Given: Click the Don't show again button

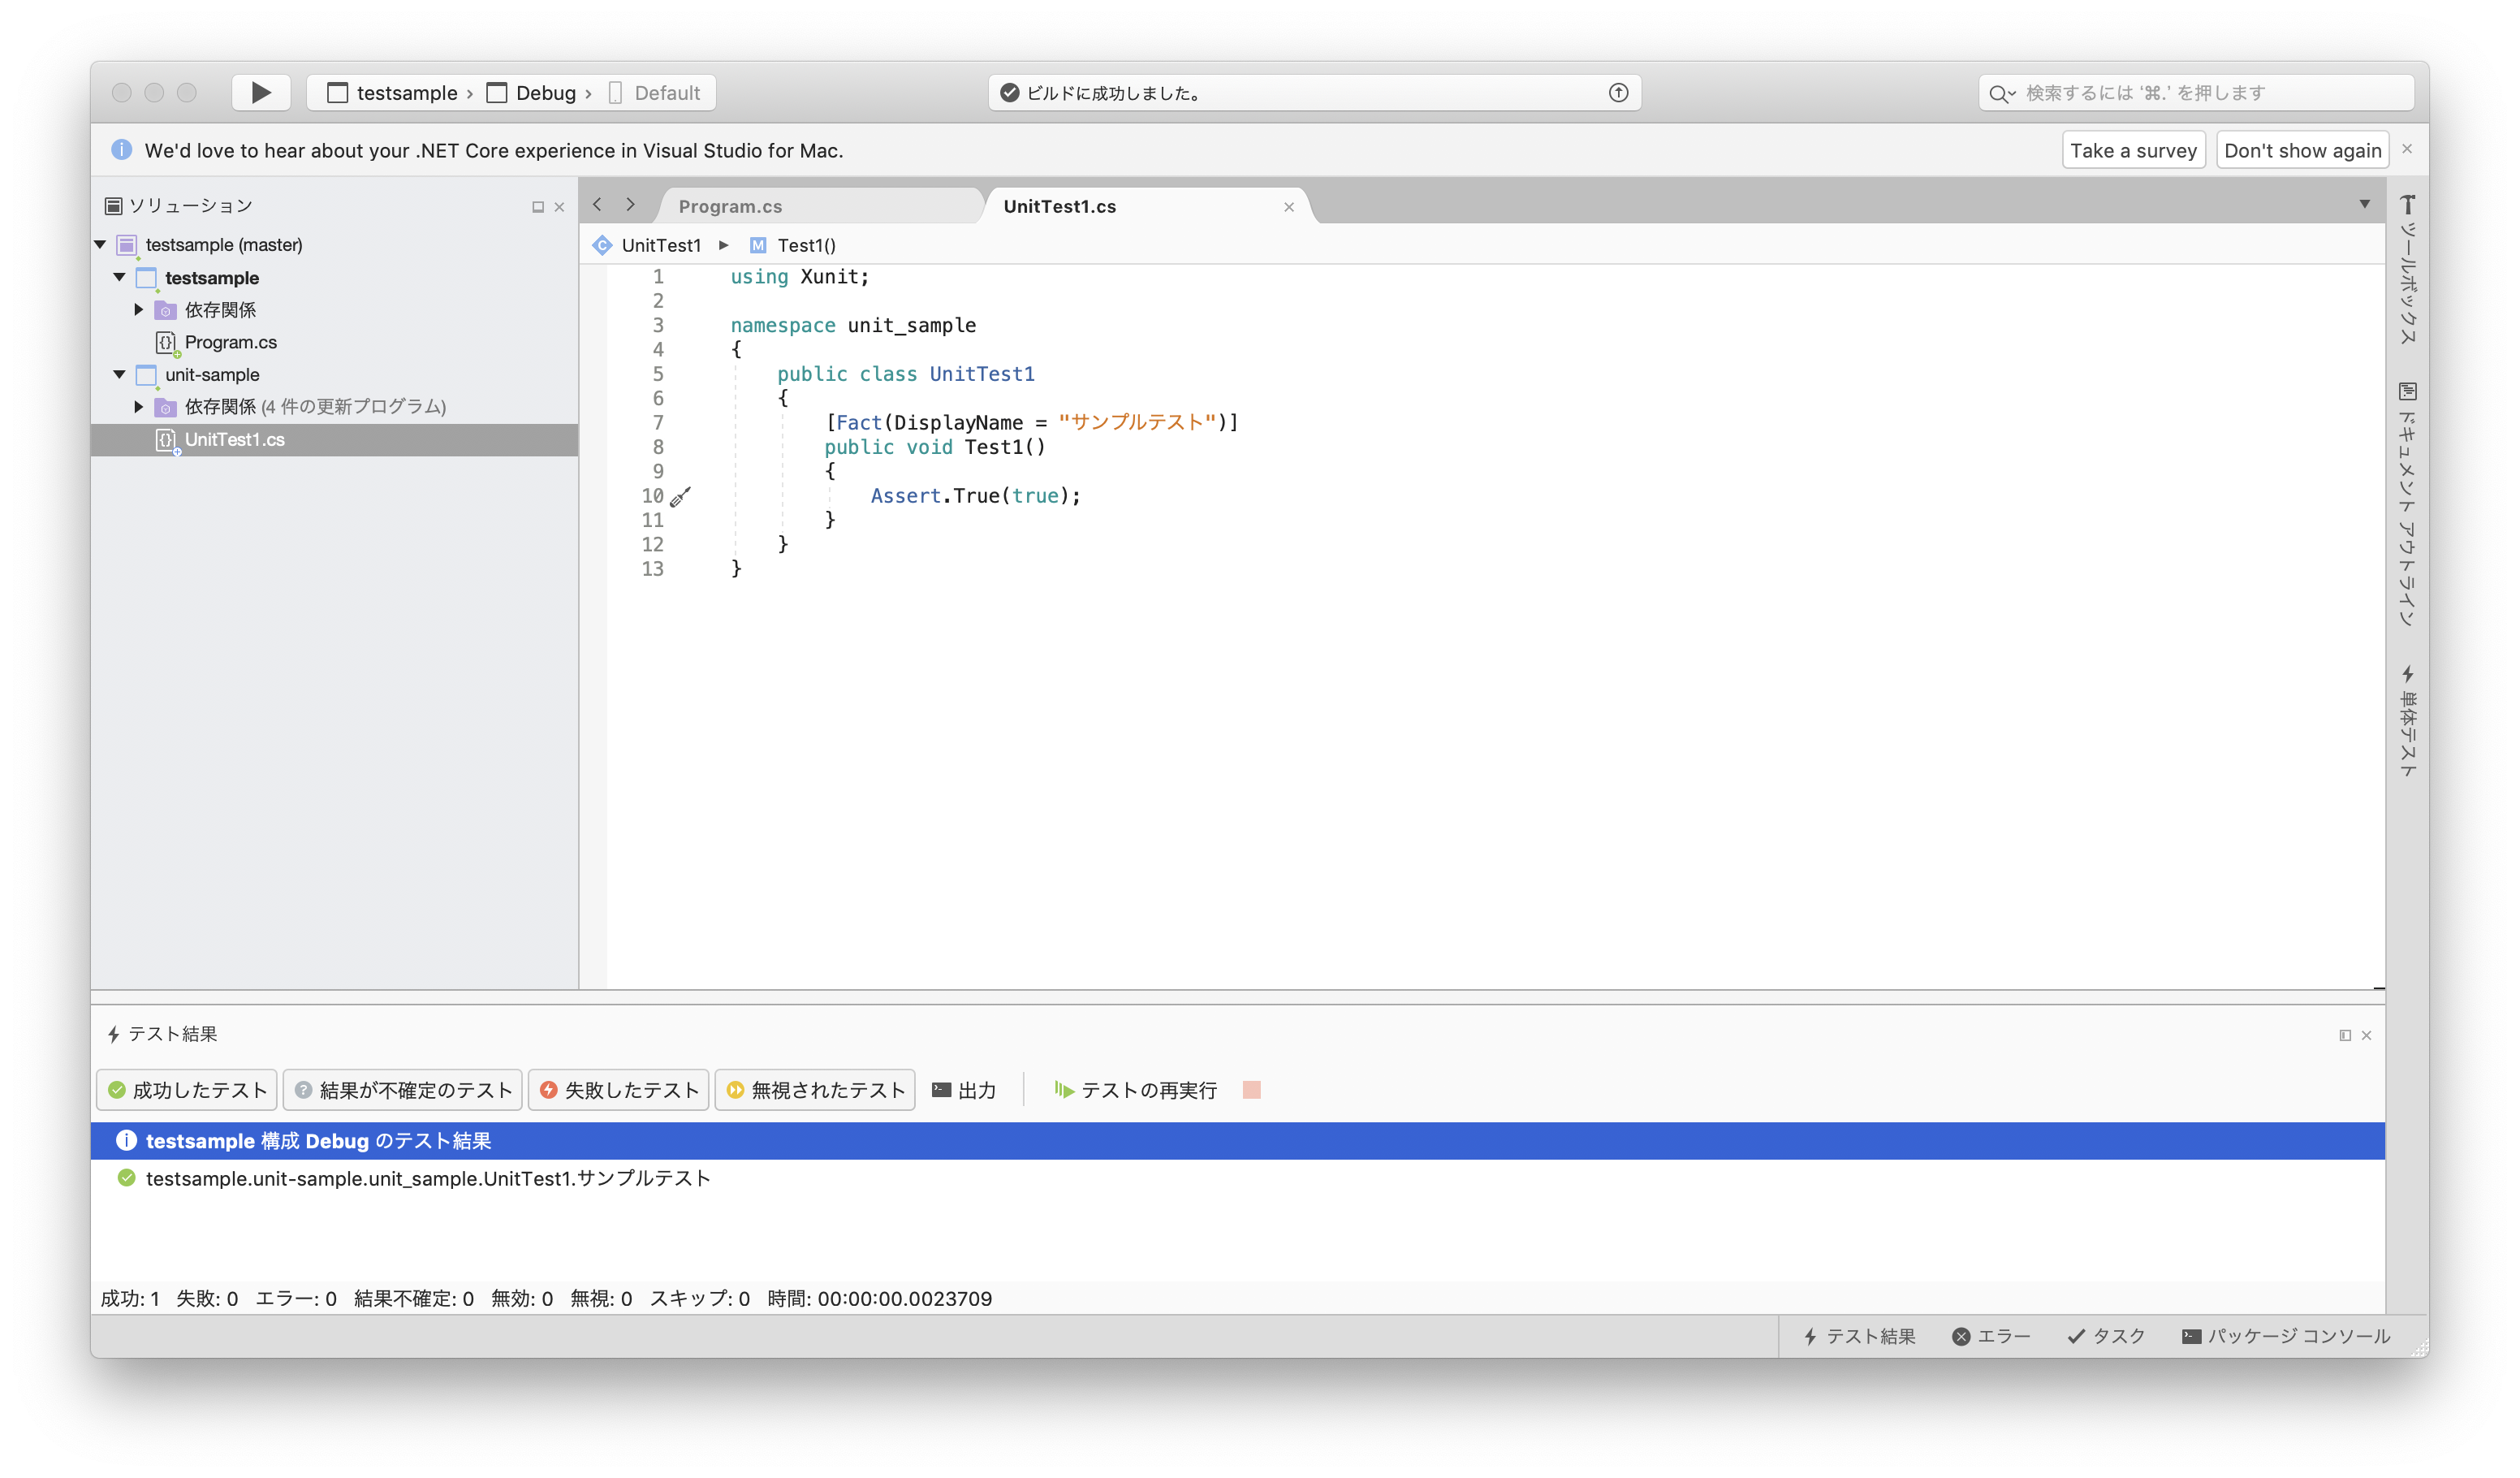Looking at the screenshot, I should [2300, 149].
